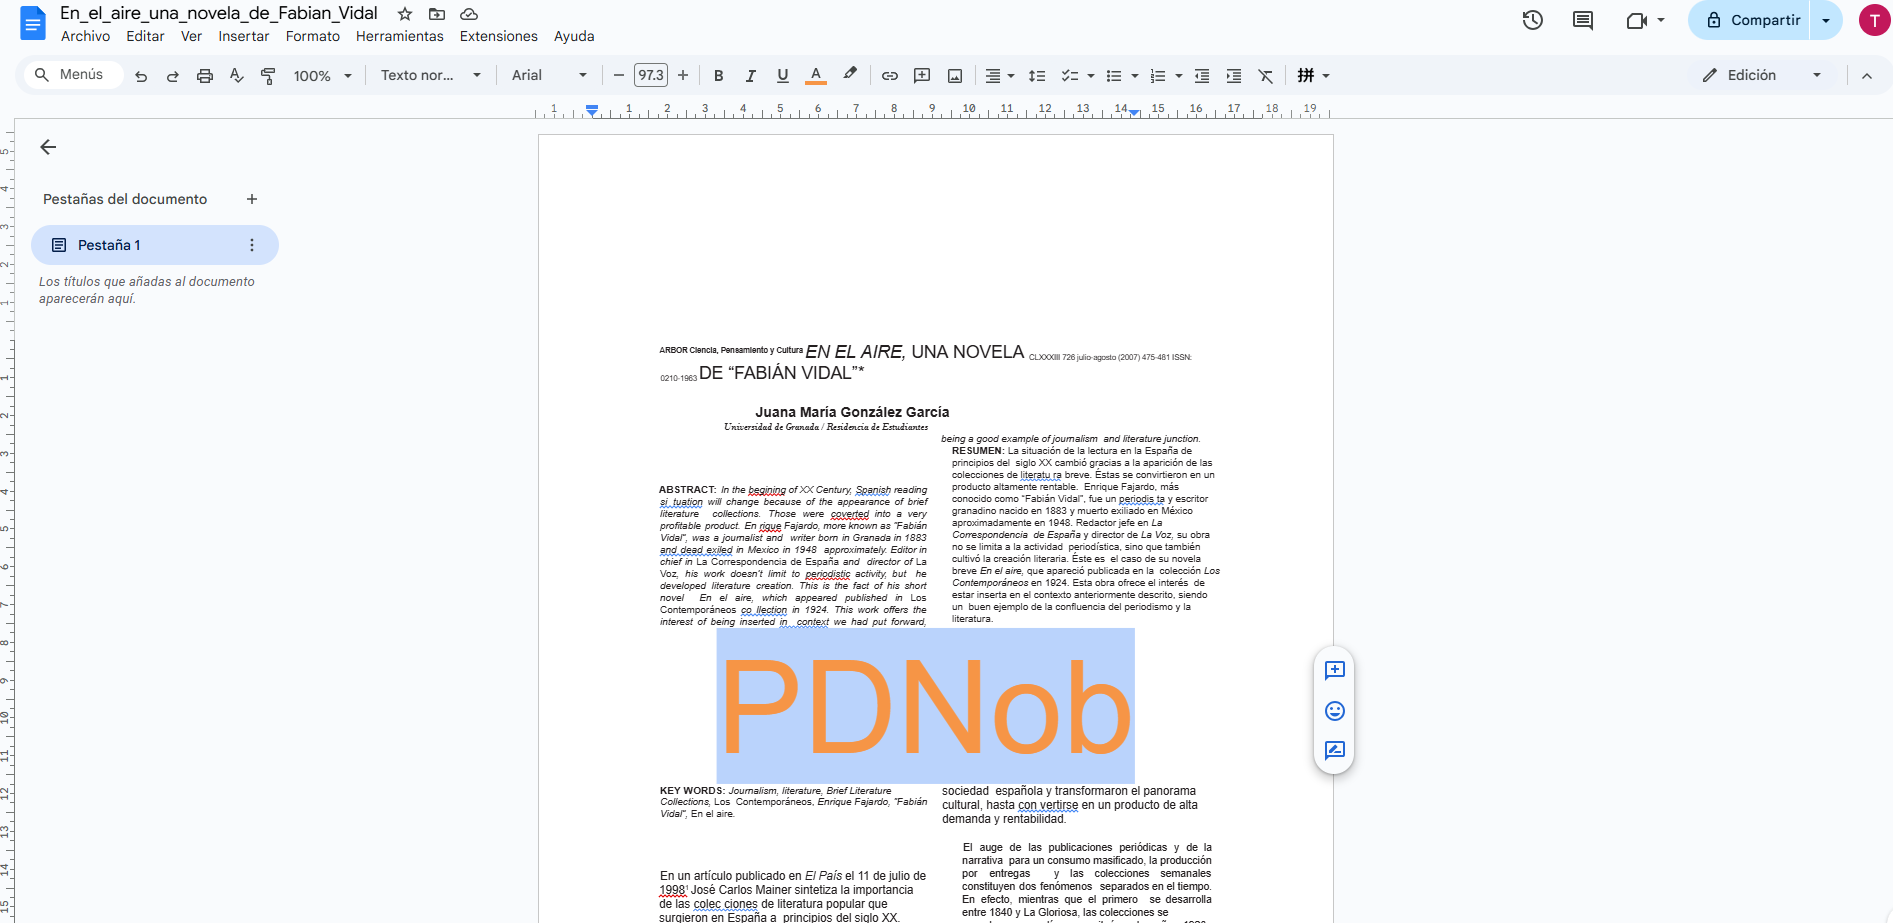Screen dimensions: 1893x923
Task: Hide the menus with collapse chevron
Action: 1867,76
